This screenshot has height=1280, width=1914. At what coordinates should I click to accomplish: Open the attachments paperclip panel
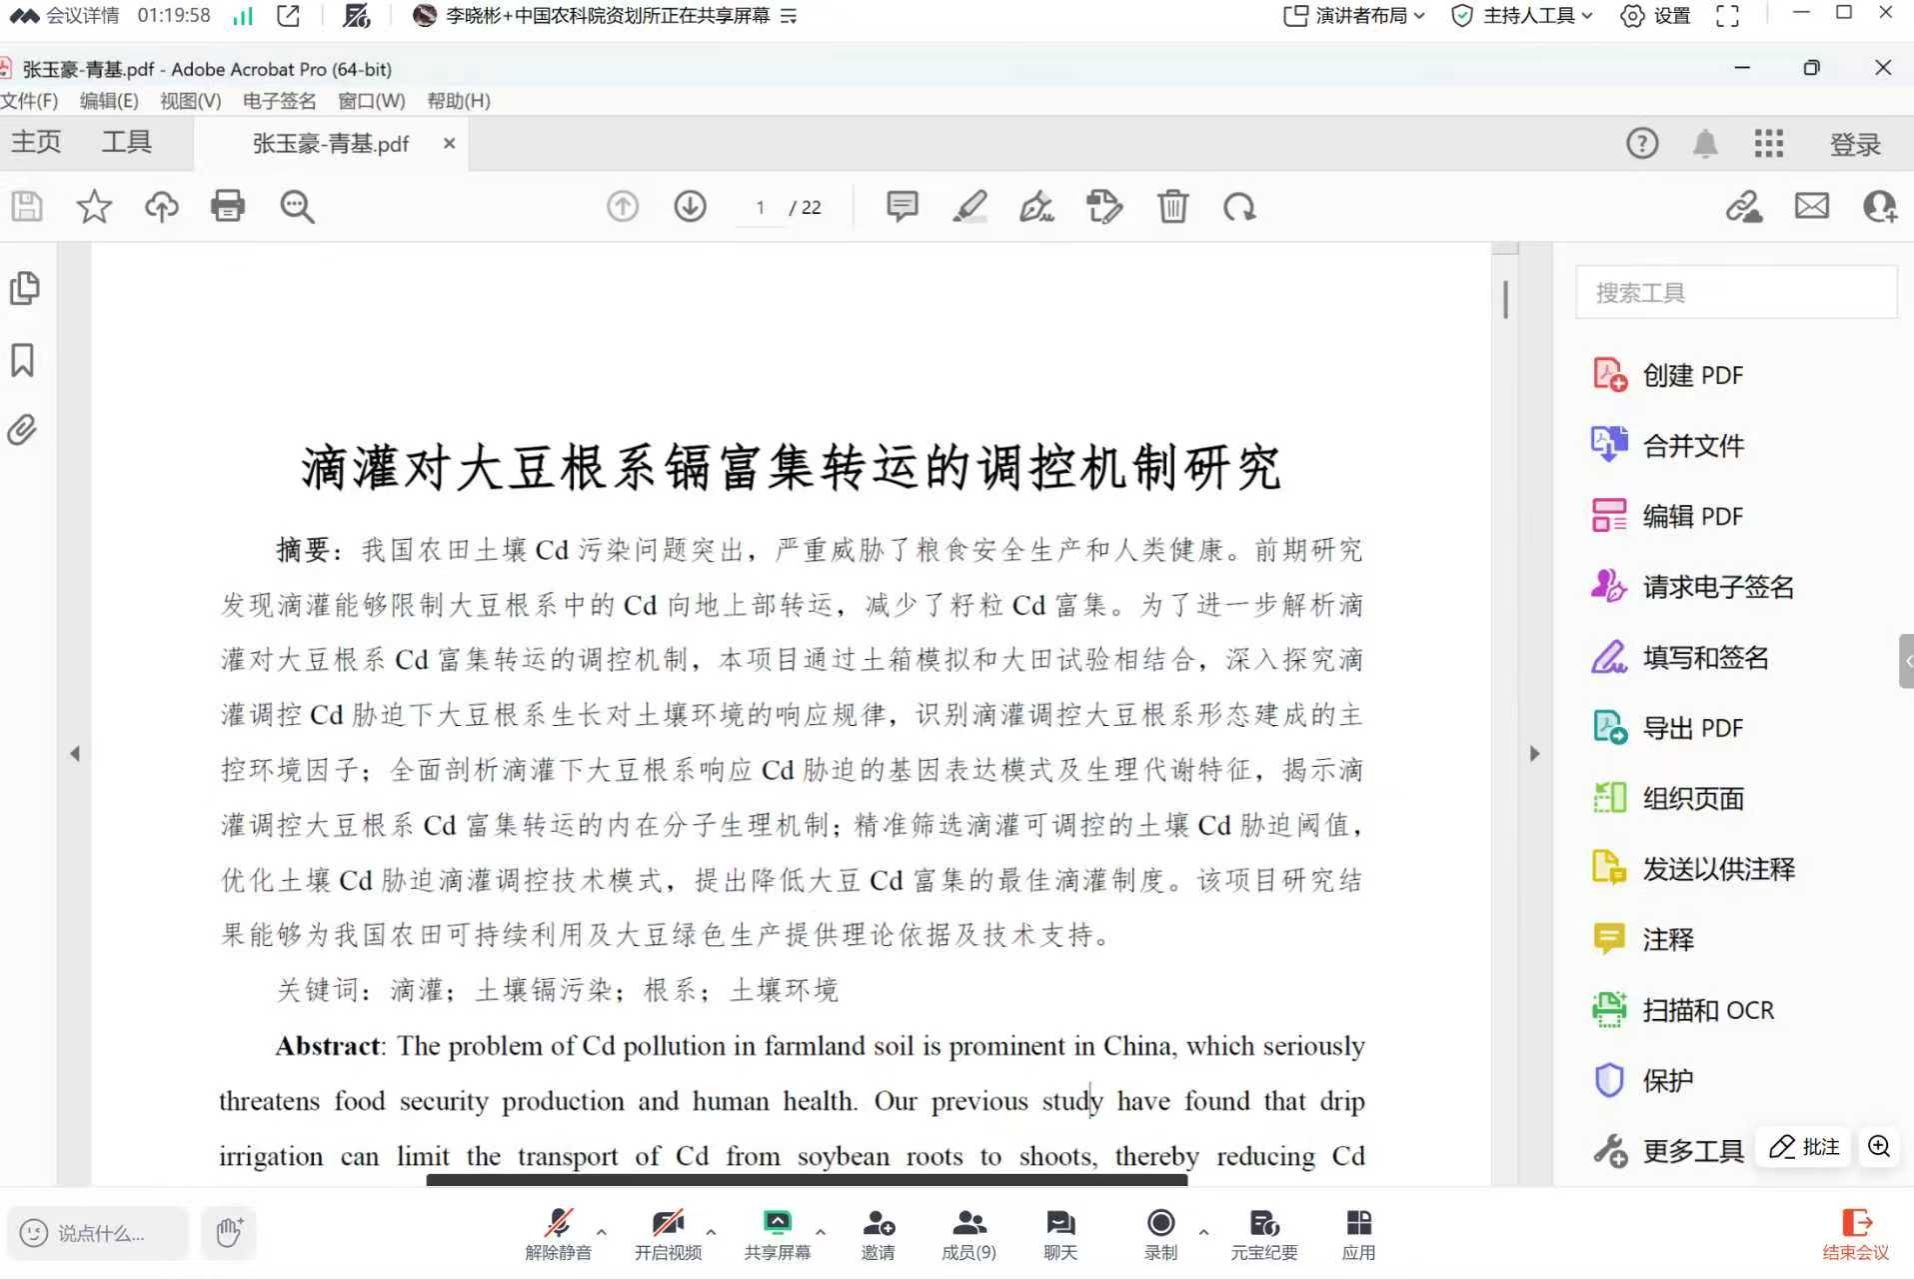coord(23,430)
